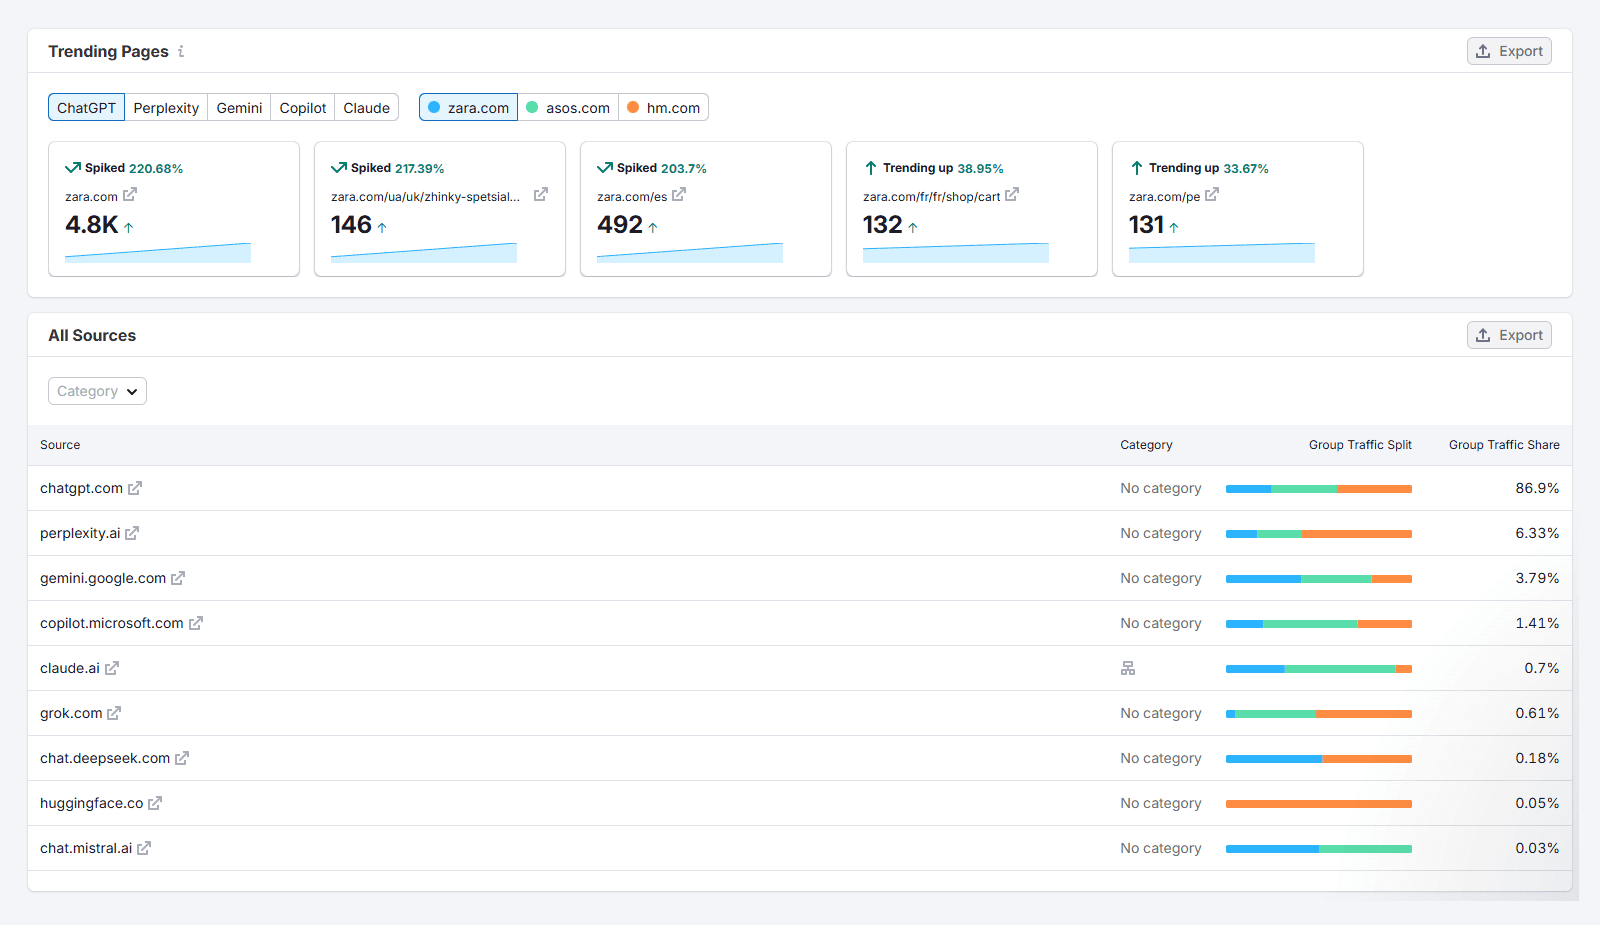Click Export in the All Sources panel
The width and height of the screenshot is (1600, 925).
click(x=1509, y=335)
